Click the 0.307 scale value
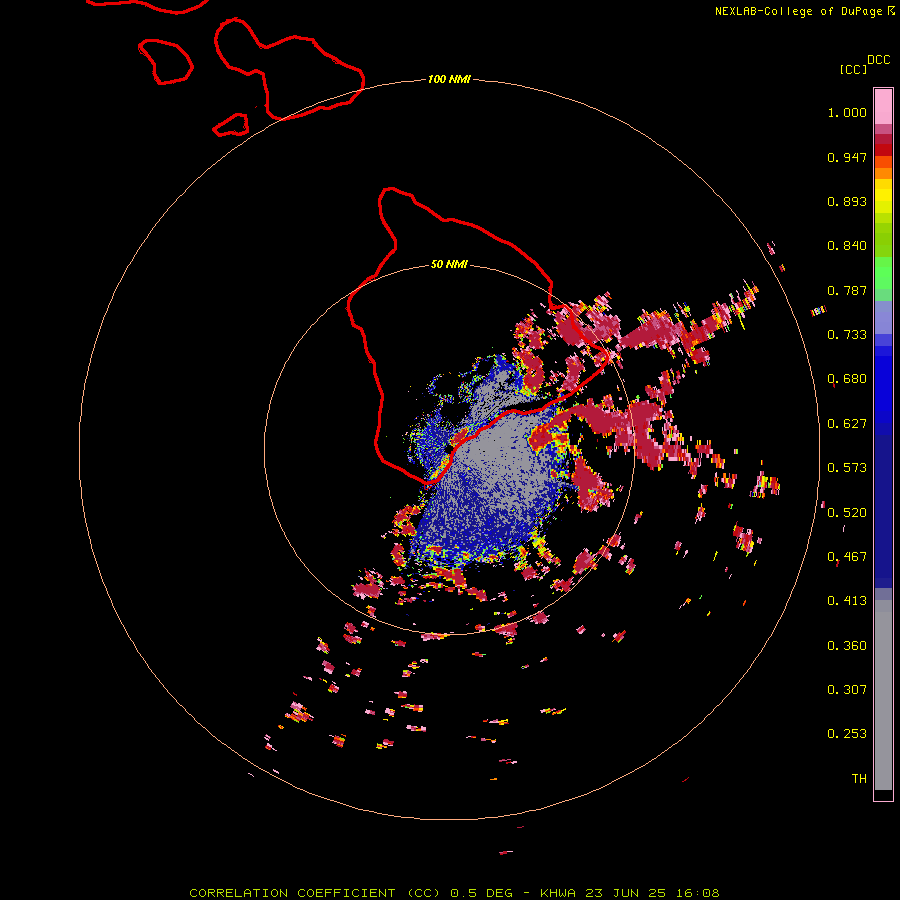Image resolution: width=900 pixels, height=900 pixels. 847,690
